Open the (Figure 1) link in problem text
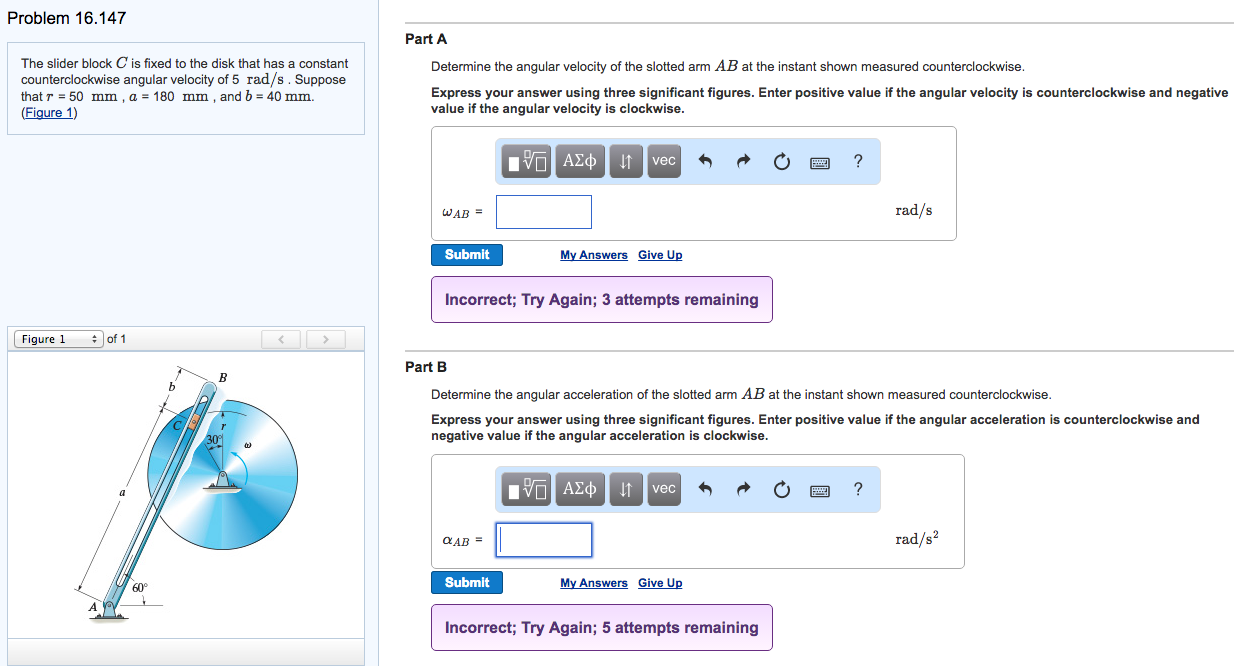Viewport: 1252px width, 666px height. click(49, 113)
